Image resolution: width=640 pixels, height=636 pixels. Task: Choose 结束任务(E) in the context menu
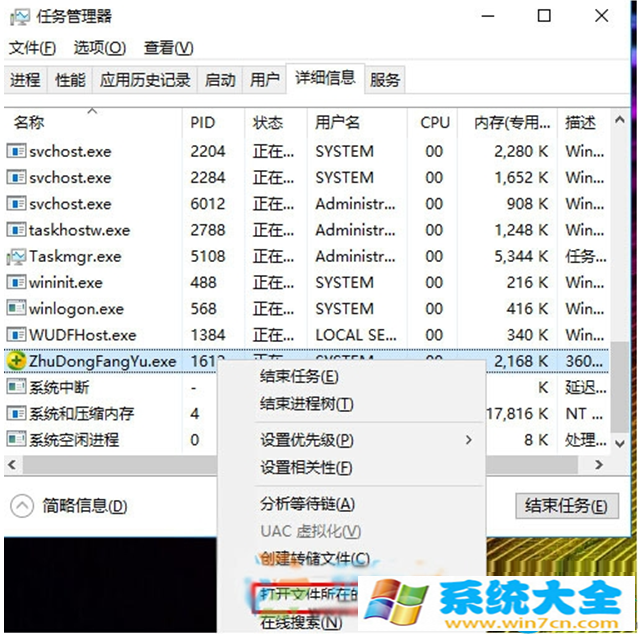(x=299, y=376)
